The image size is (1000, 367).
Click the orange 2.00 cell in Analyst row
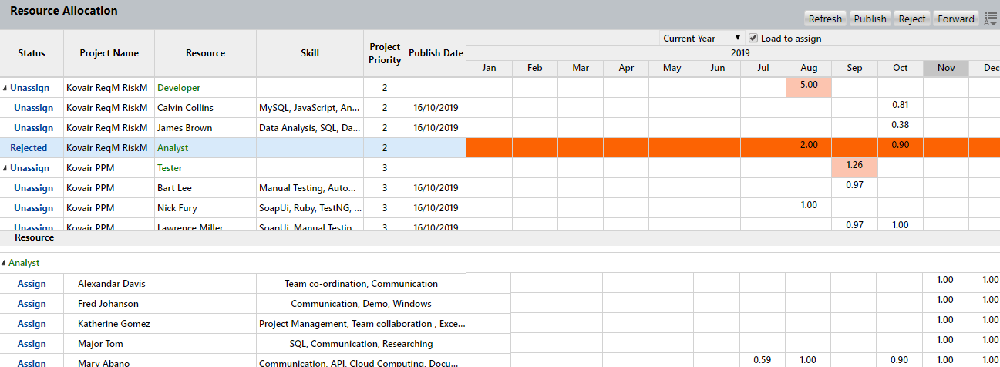(808, 147)
